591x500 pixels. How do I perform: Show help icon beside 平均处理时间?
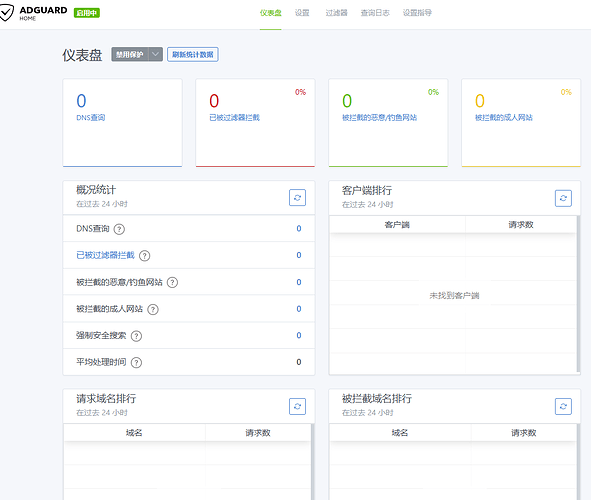(x=136, y=362)
